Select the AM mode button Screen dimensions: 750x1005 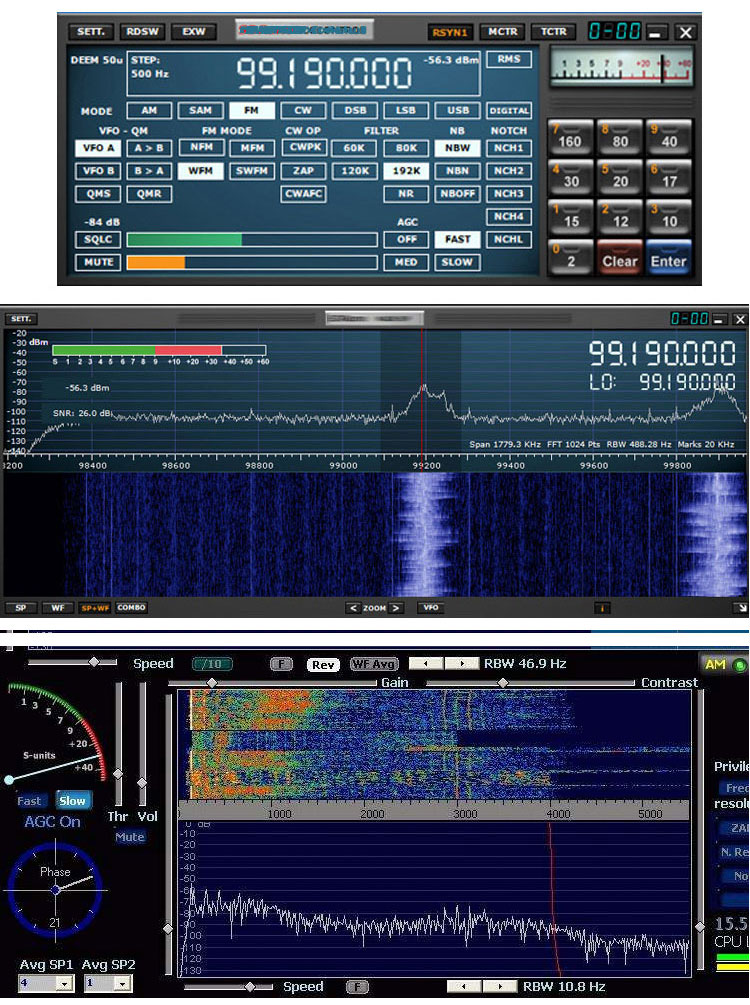tap(149, 111)
